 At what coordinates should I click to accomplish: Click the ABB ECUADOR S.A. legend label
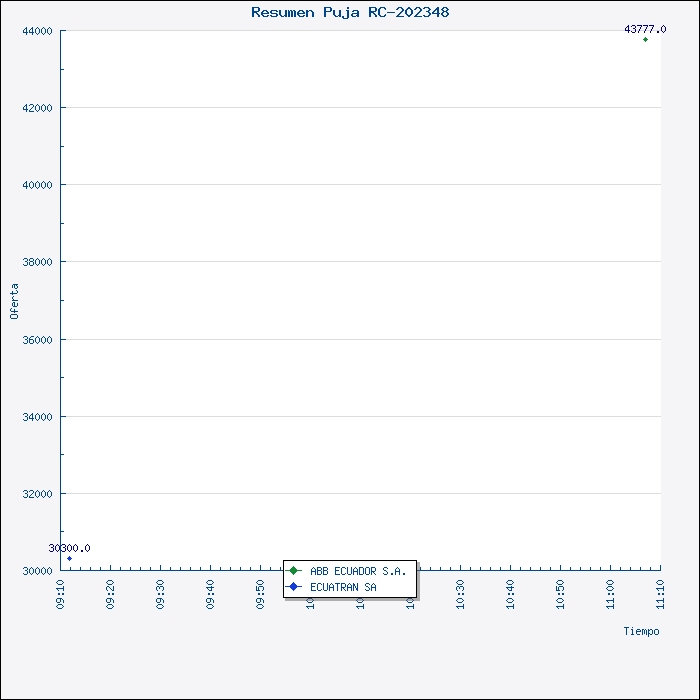(358, 571)
